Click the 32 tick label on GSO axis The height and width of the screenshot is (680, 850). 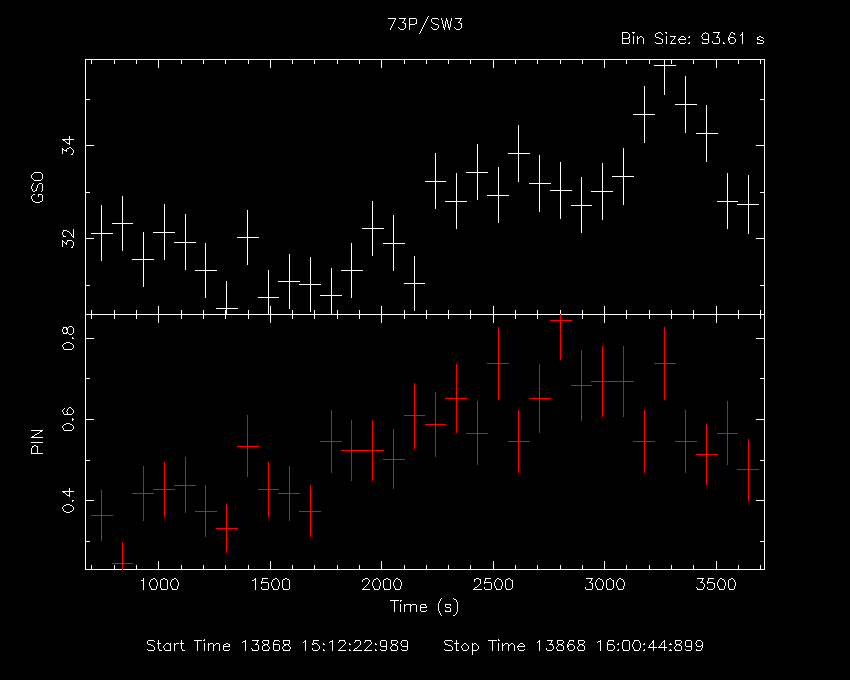[x=68, y=239]
